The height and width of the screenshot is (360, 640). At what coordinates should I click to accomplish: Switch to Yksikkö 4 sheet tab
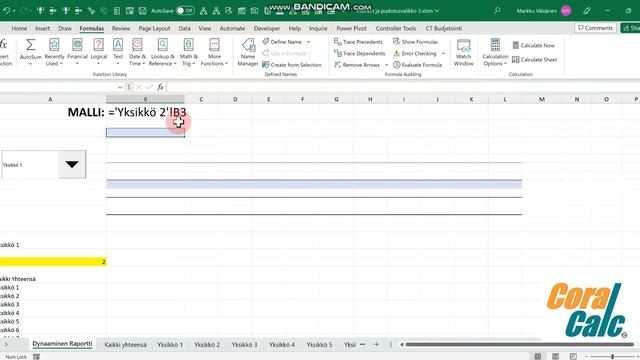pos(282,344)
